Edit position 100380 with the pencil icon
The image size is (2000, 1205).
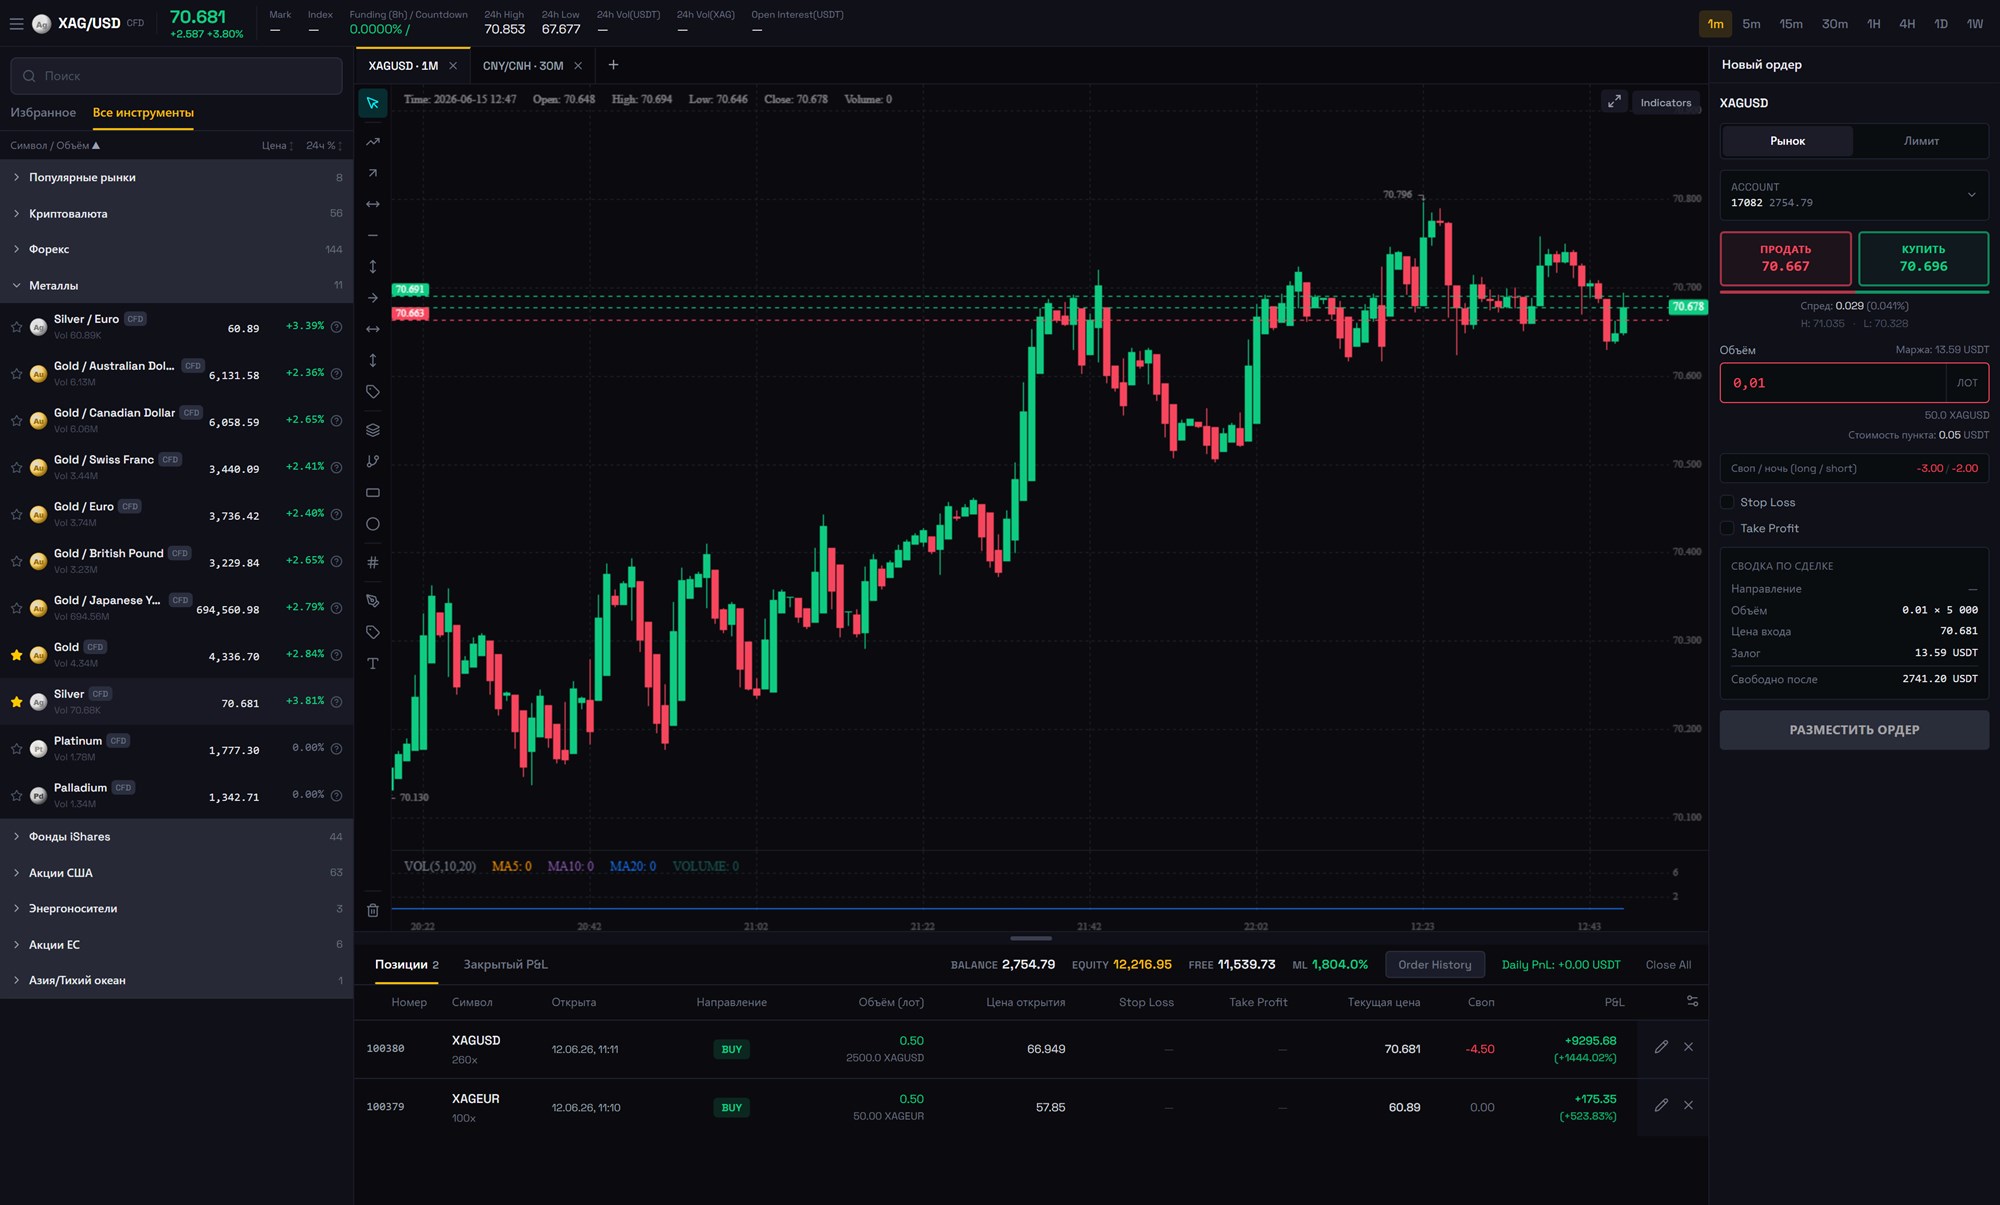pyautogui.click(x=1661, y=1047)
